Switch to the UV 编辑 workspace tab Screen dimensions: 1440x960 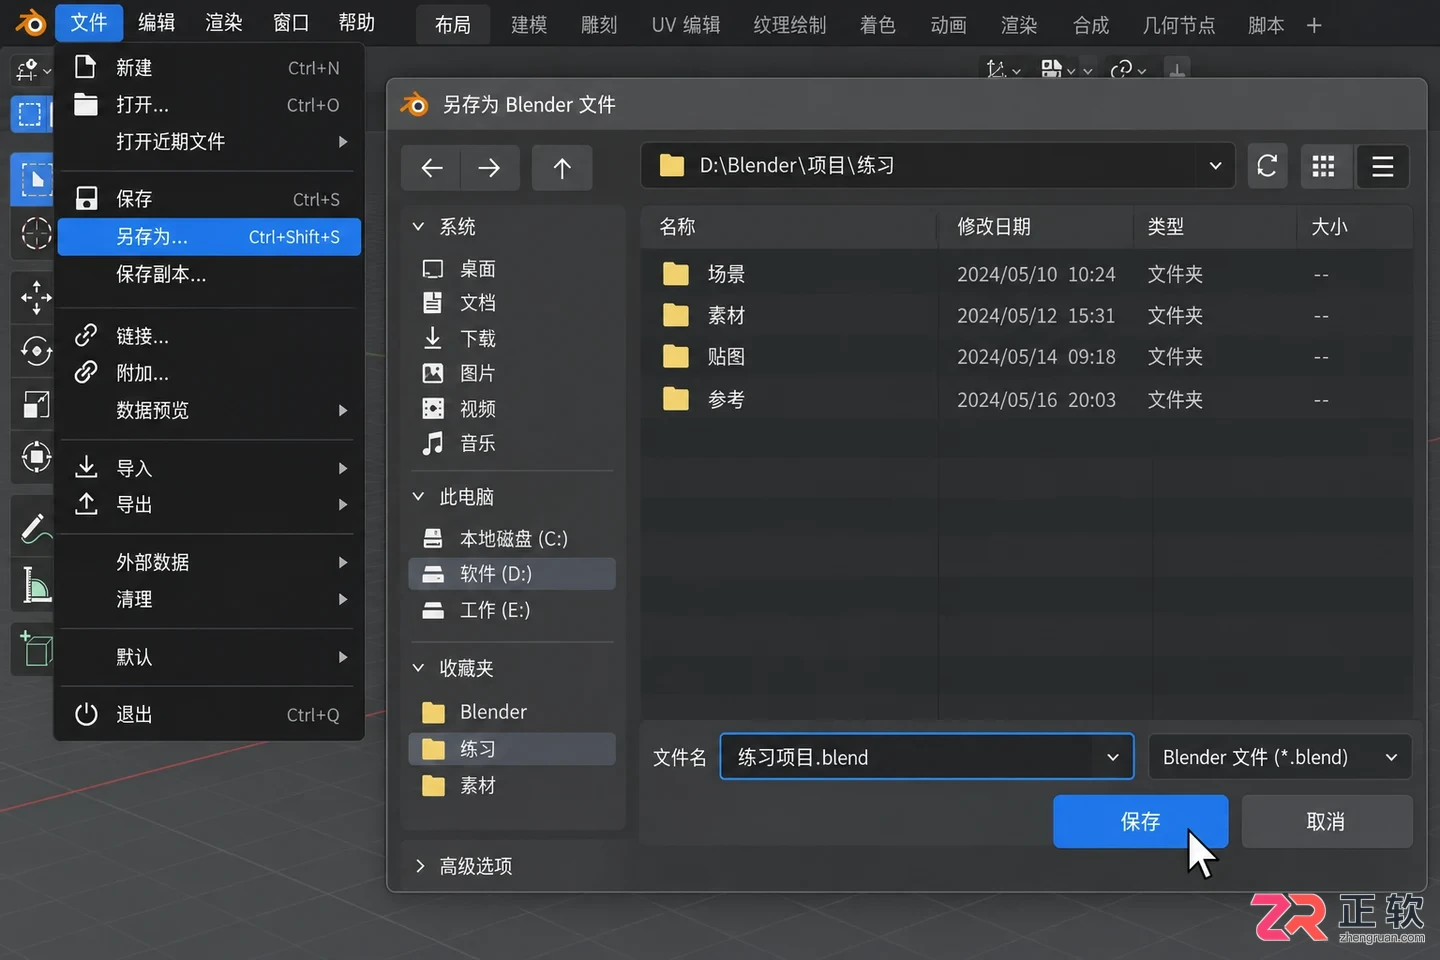[686, 25]
